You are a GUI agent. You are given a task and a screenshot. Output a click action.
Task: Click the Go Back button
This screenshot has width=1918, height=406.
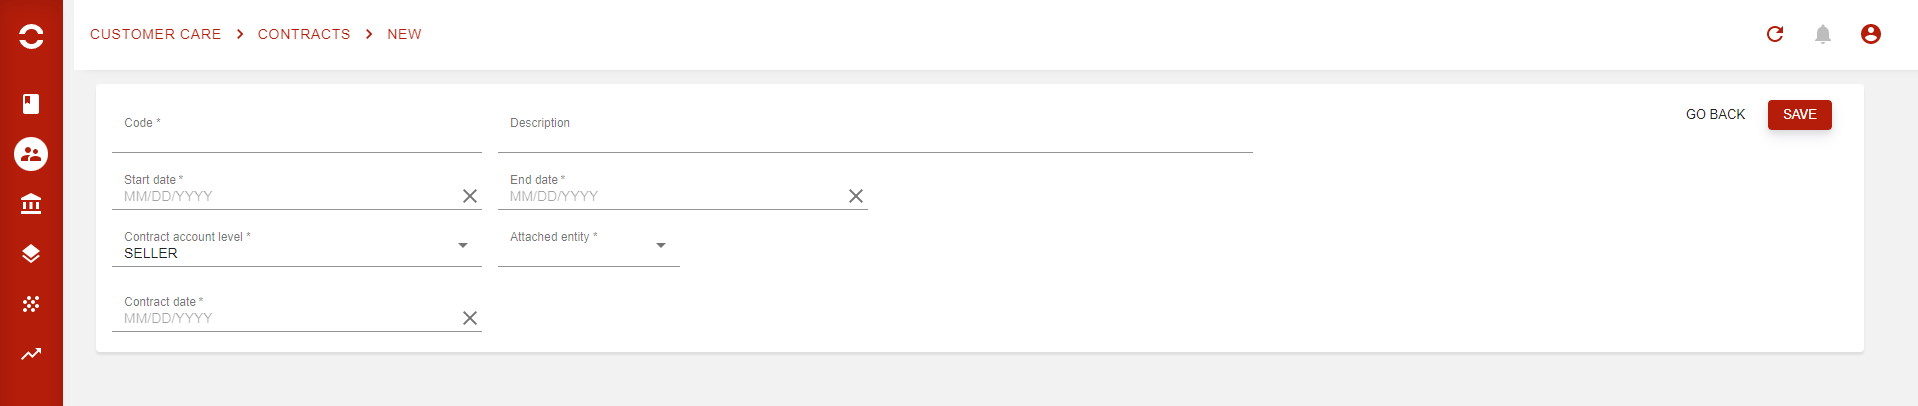pyautogui.click(x=1715, y=115)
